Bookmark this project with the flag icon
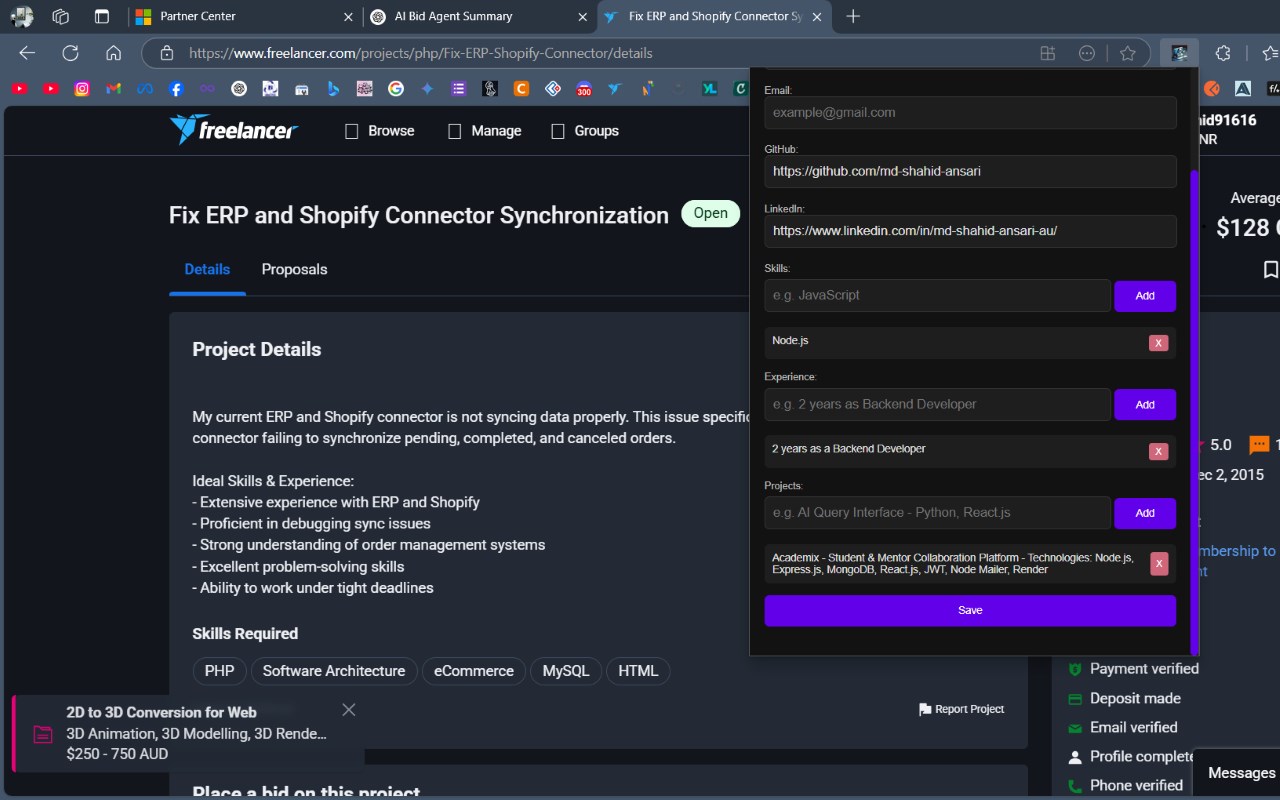 click(1270, 269)
